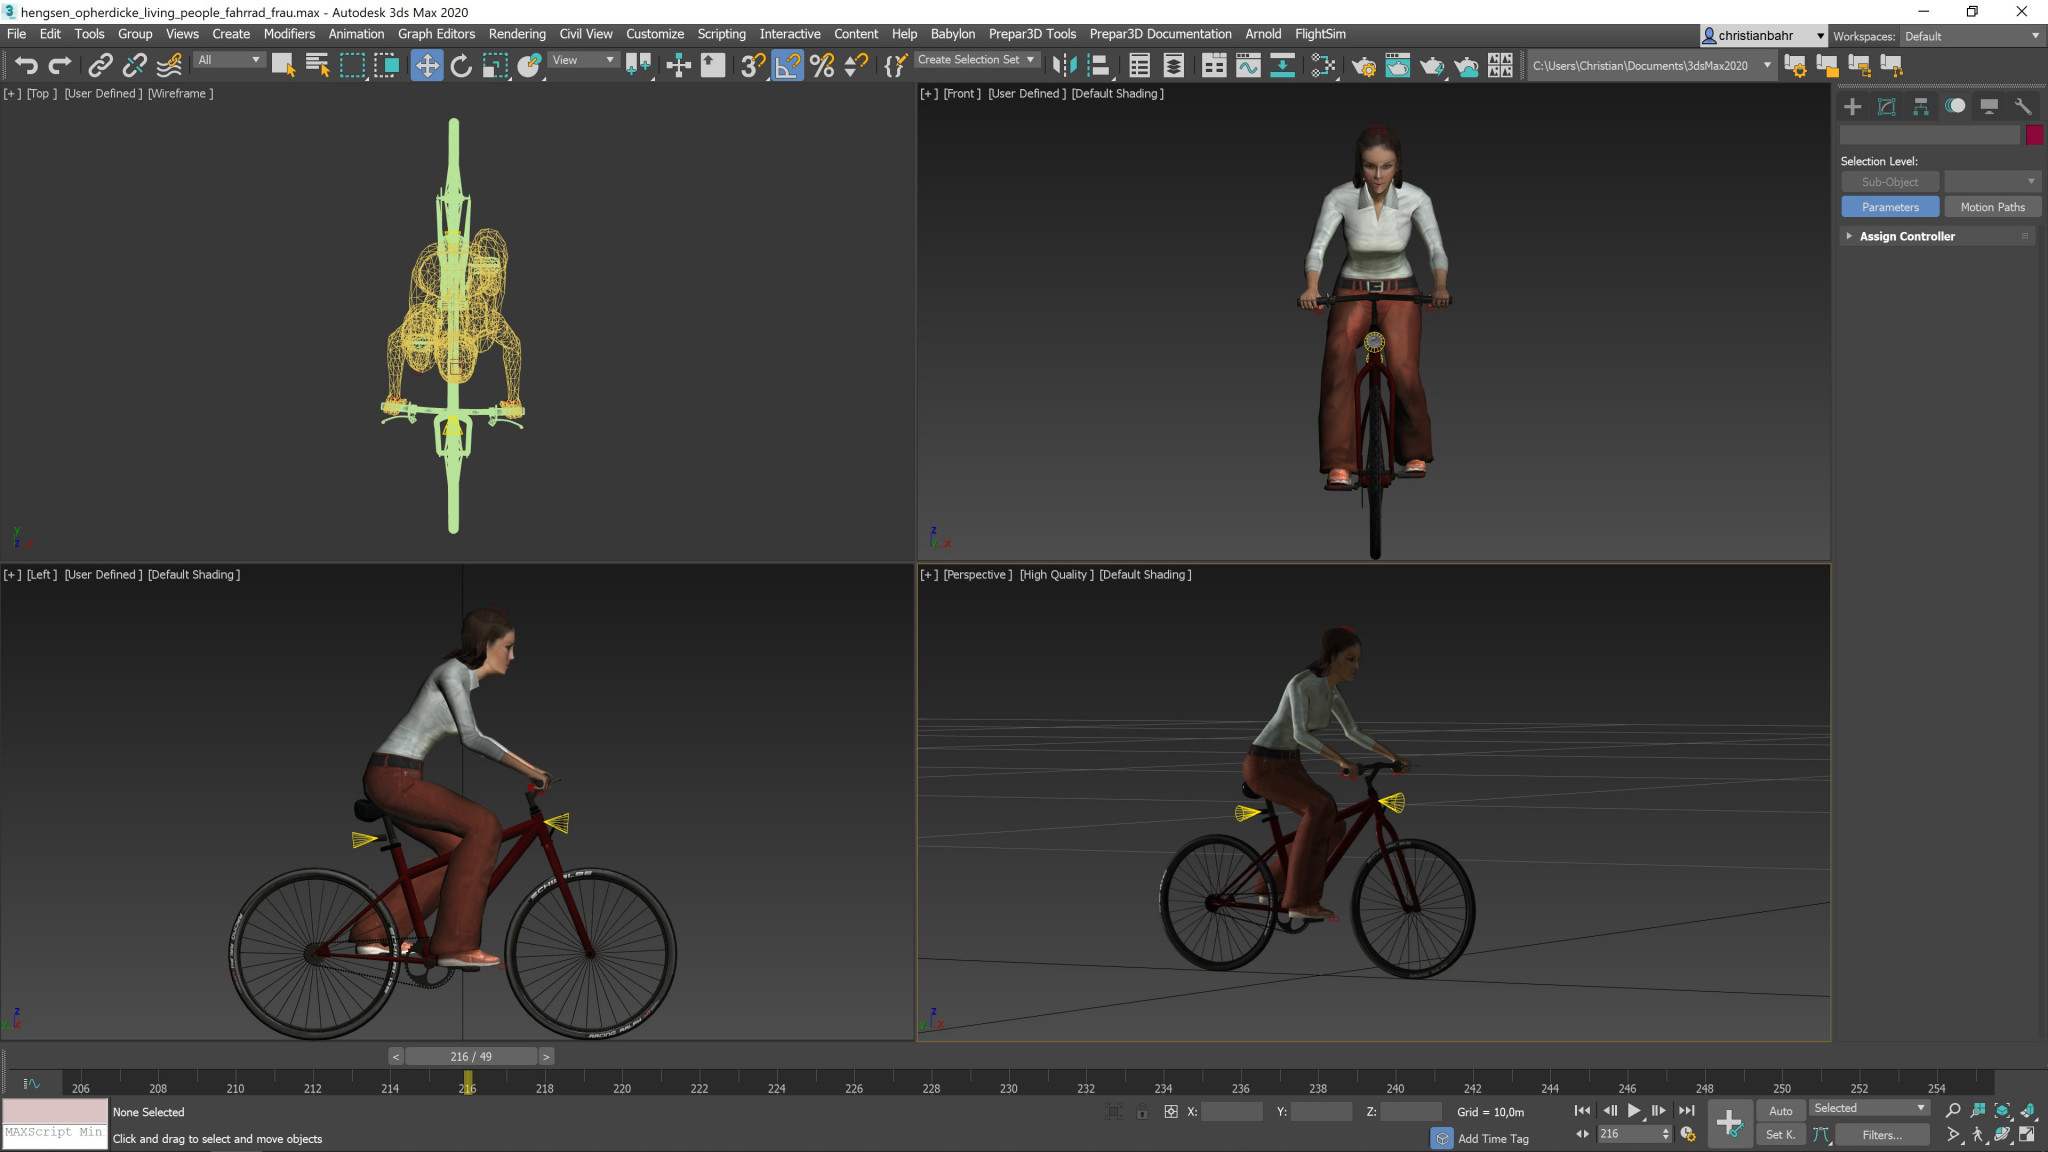Click the Orbit viewport navigation icon
The width and height of the screenshot is (2048, 1152).
[x=2002, y=1134]
